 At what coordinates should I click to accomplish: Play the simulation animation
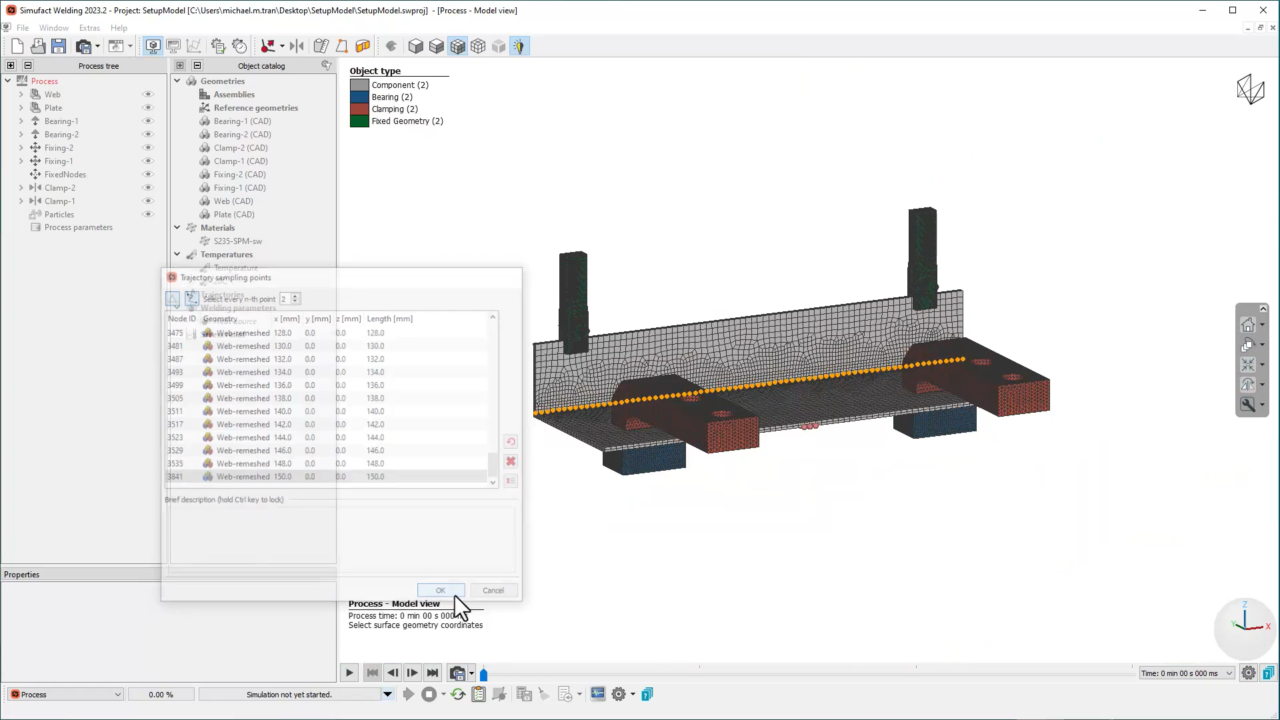coord(349,673)
